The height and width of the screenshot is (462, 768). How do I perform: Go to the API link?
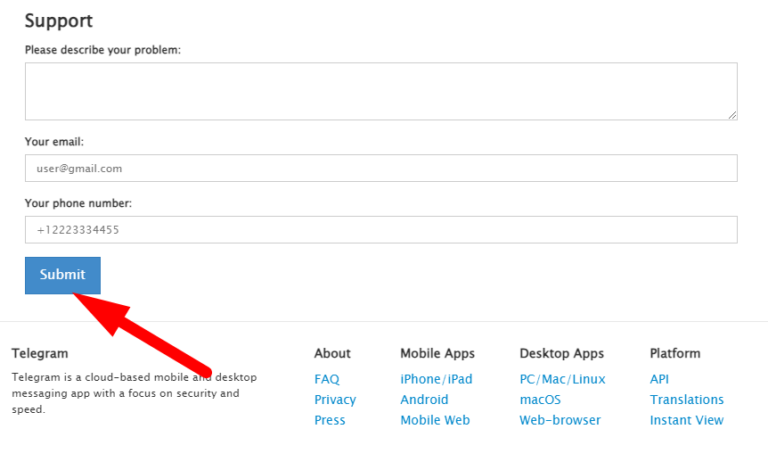659,379
